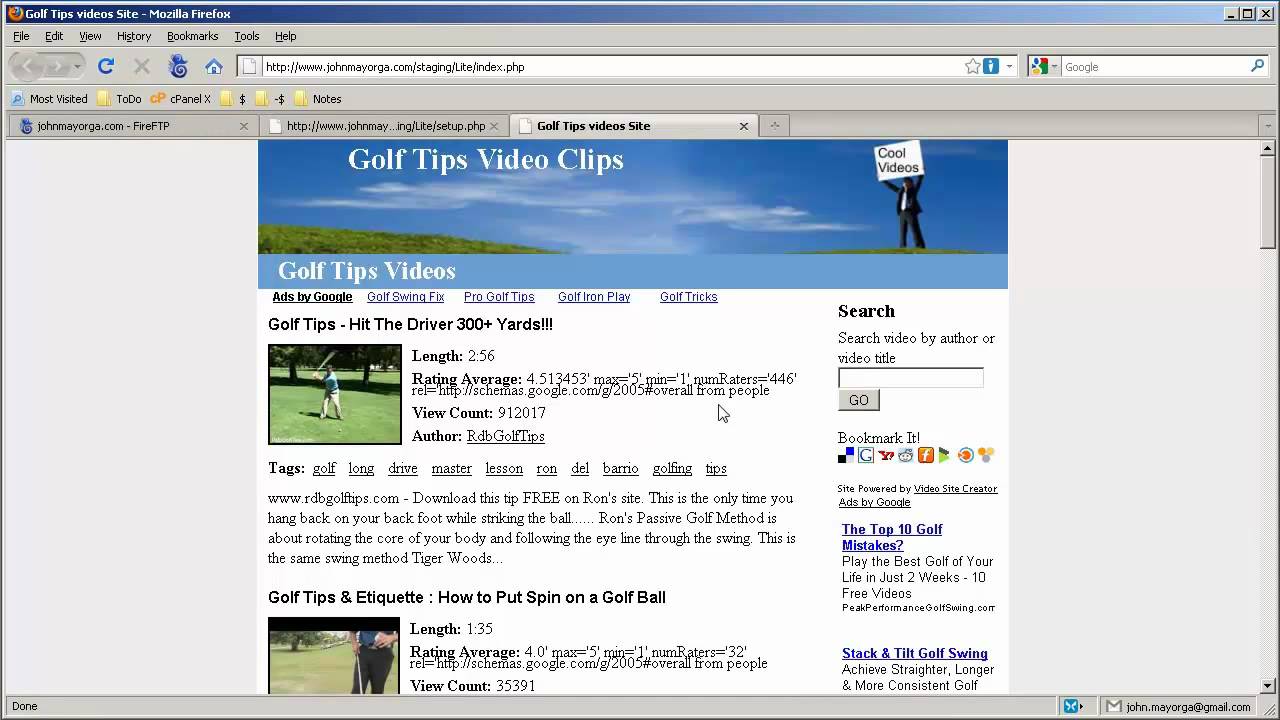1280x720 pixels.
Task: Click the green arrow bookmark icon
Action: [945, 455]
